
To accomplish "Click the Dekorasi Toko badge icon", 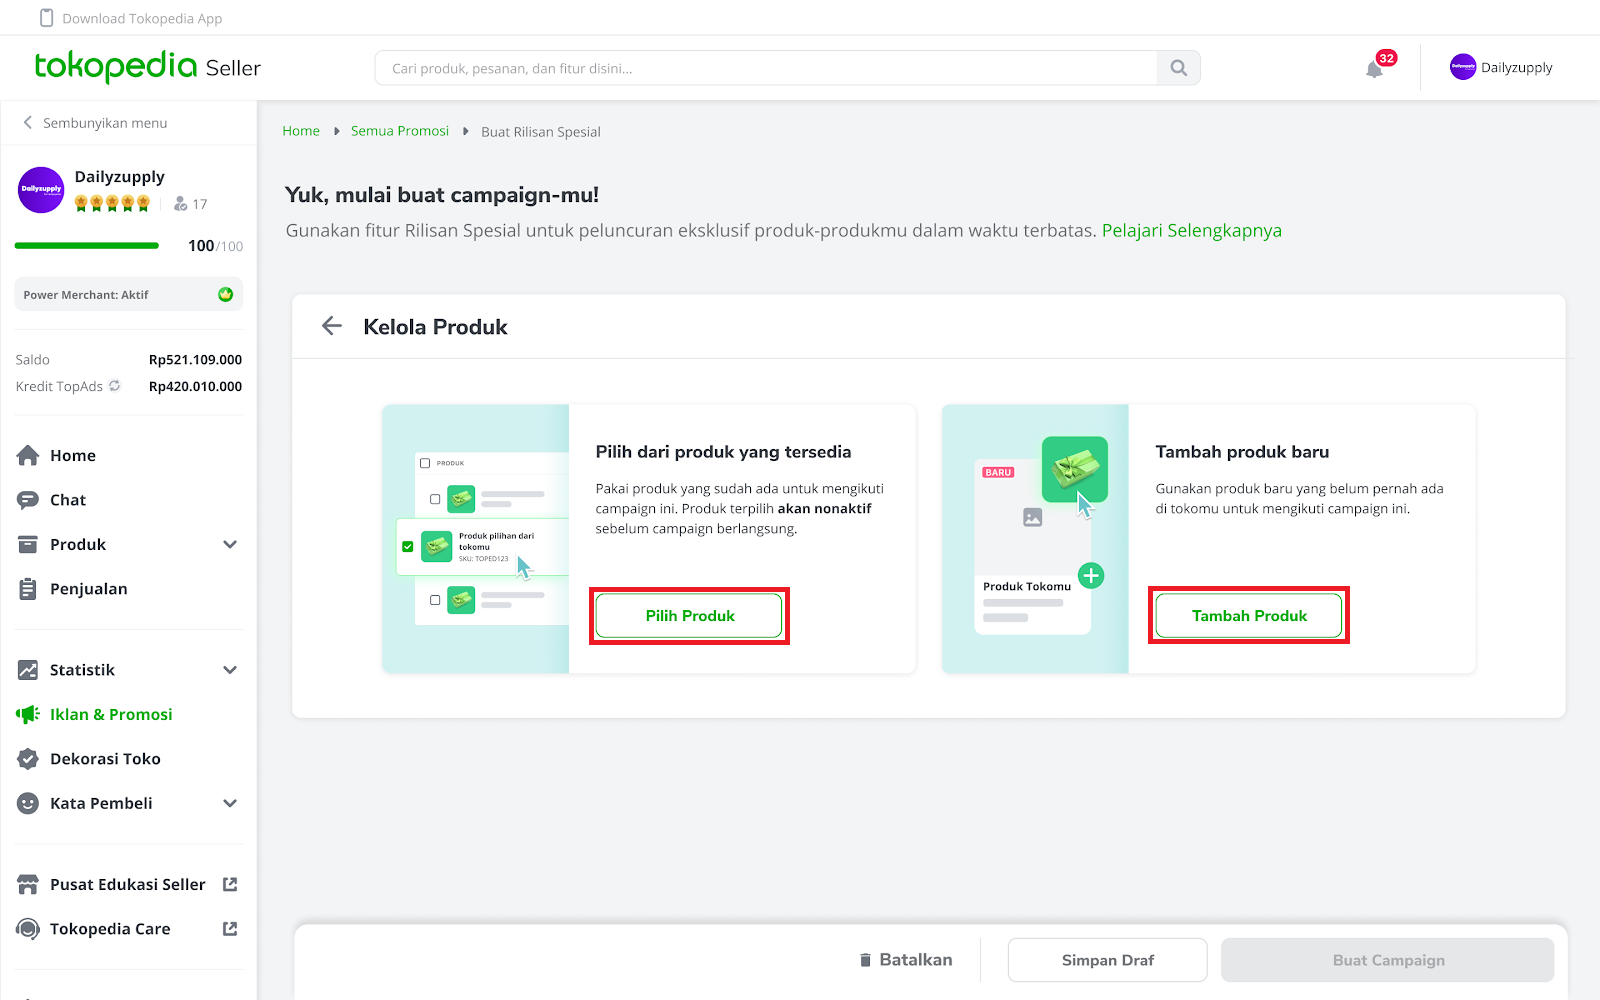I will click(x=28, y=759).
